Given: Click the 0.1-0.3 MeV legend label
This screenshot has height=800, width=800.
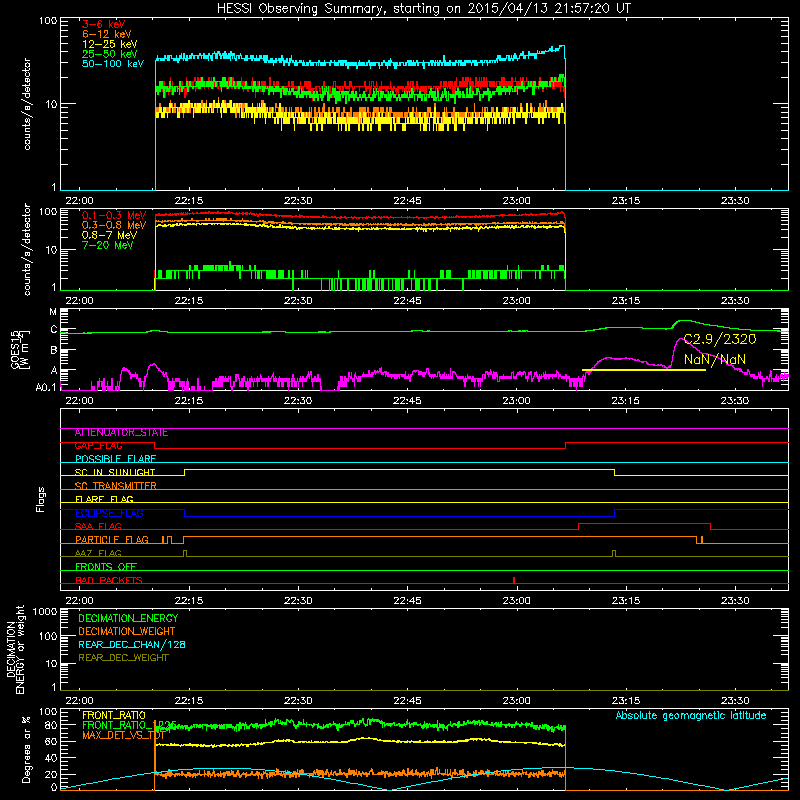Looking at the screenshot, I should tap(114, 215).
